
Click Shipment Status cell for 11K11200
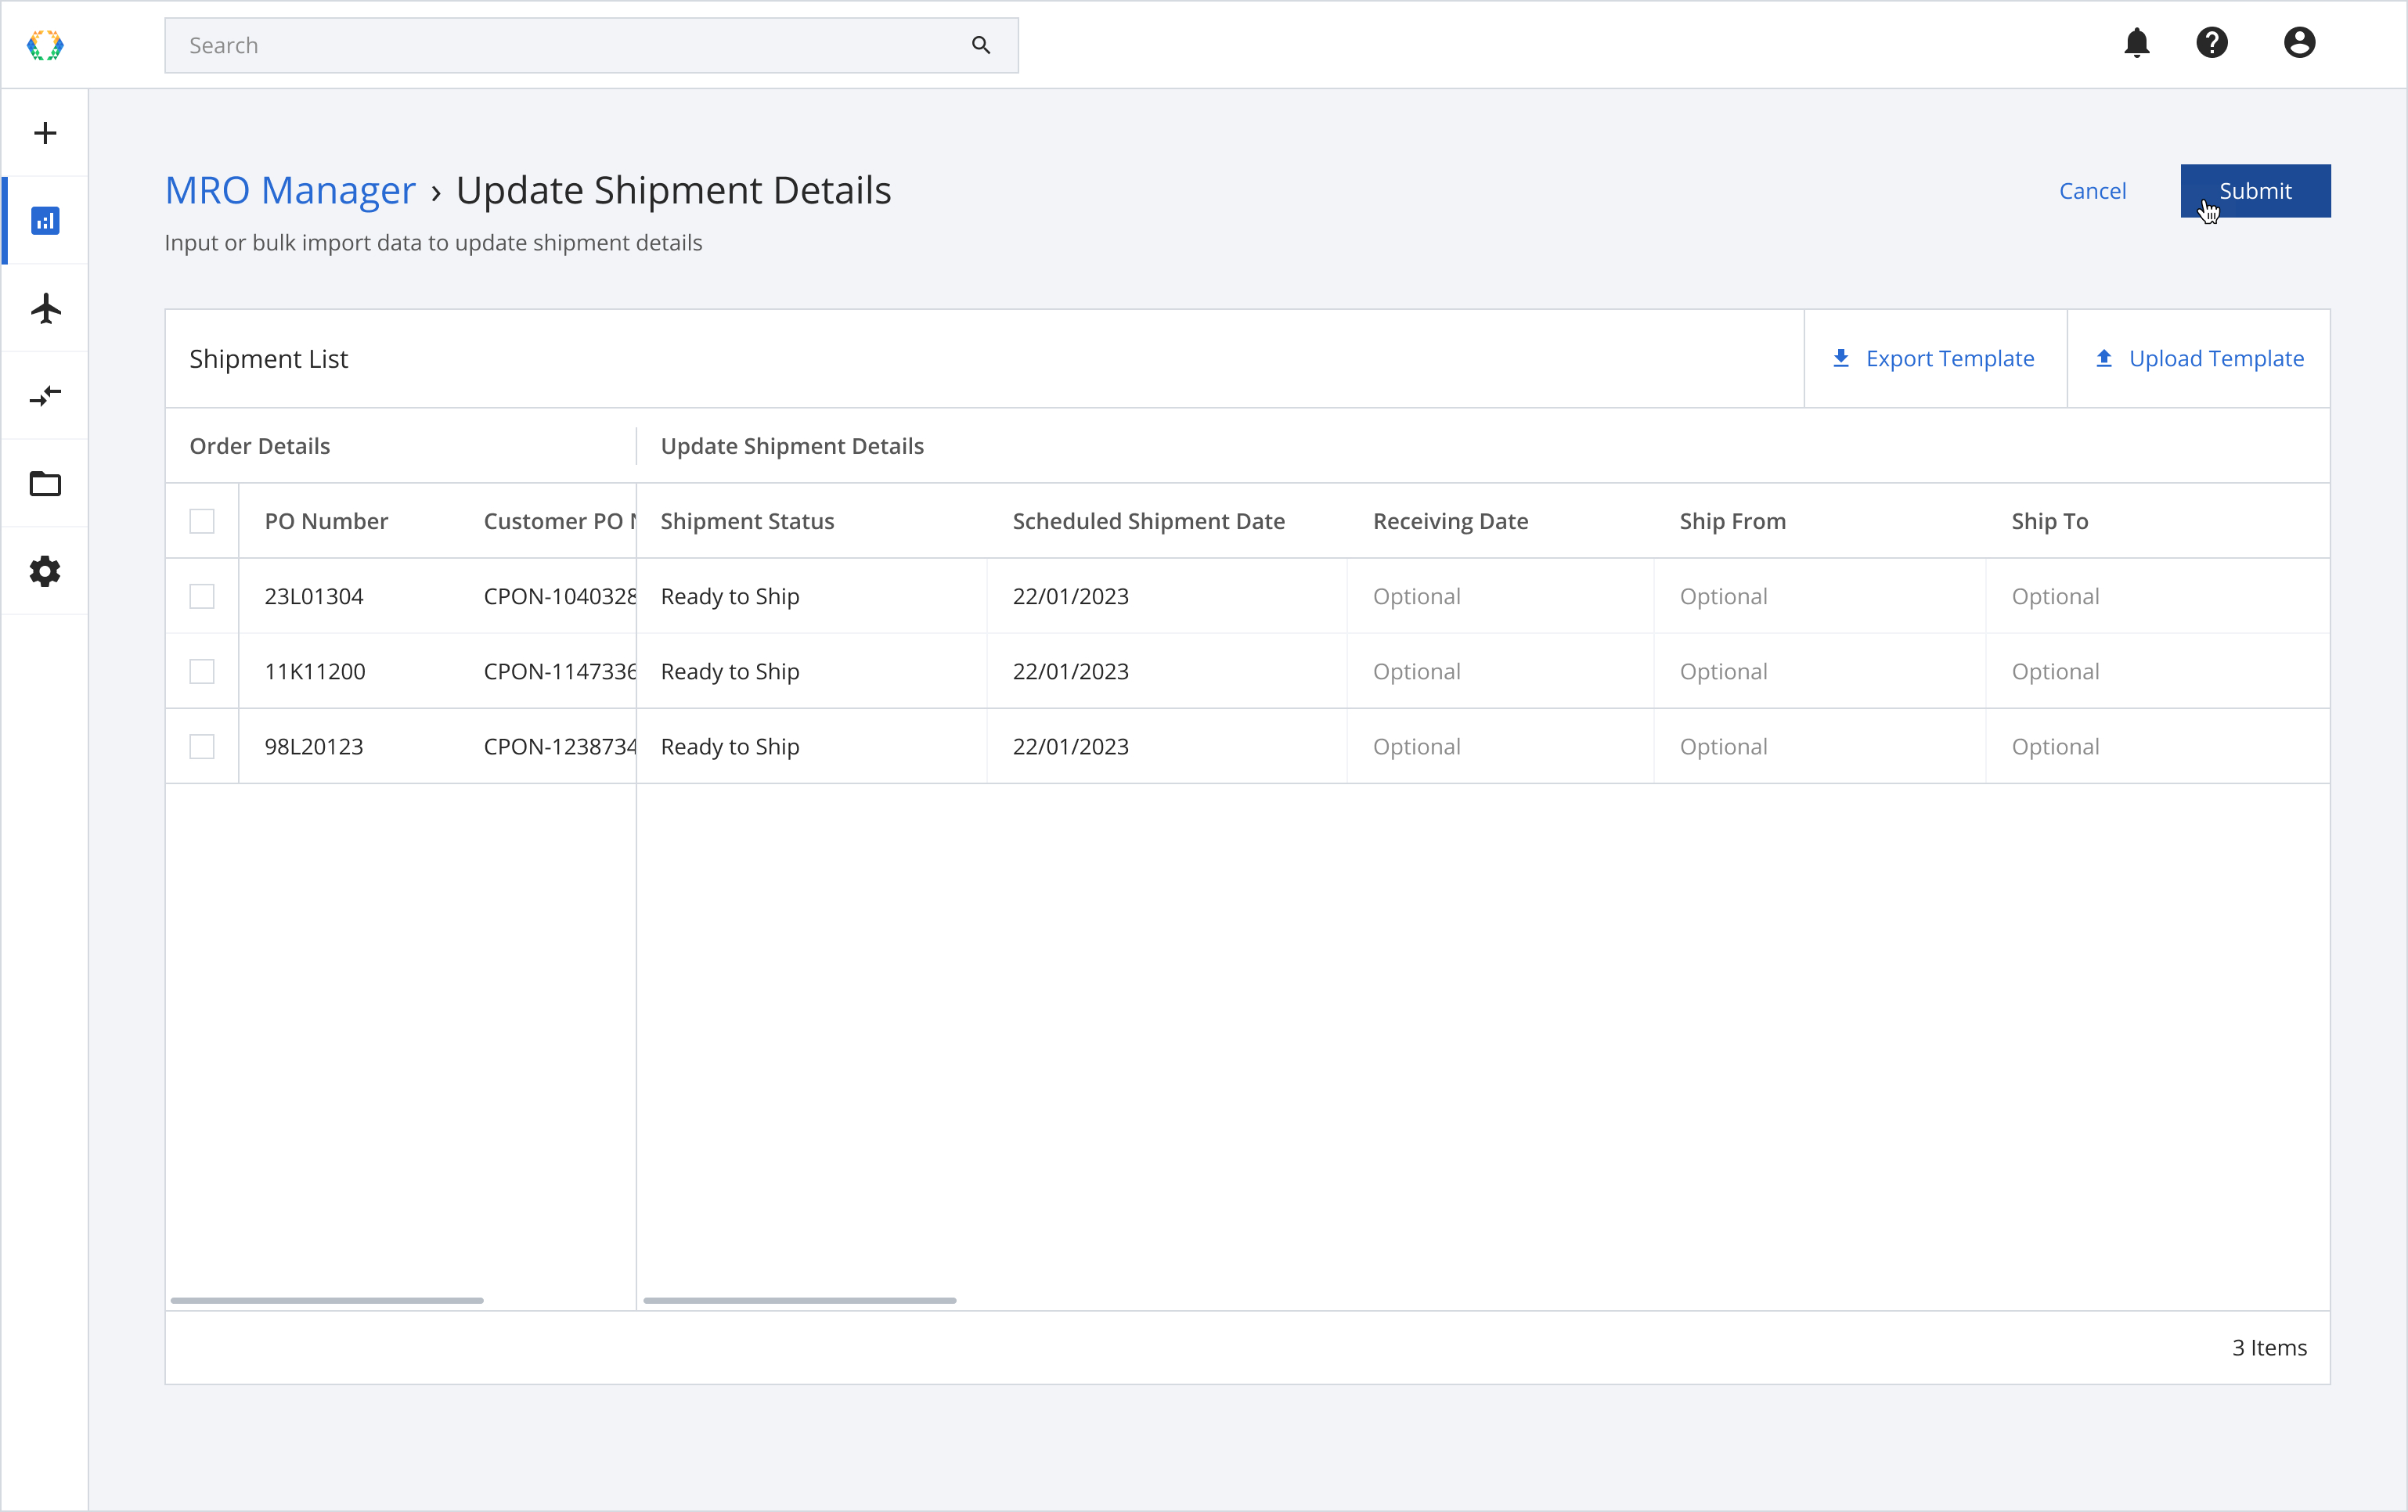[x=811, y=671]
